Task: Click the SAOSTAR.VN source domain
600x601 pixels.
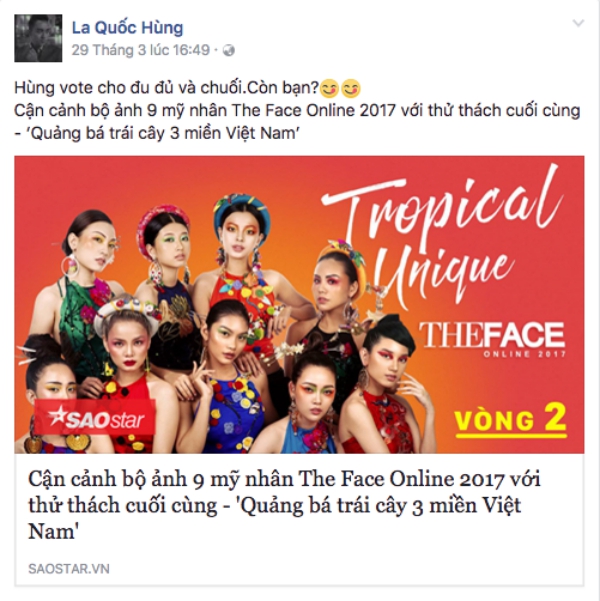Action: tap(69, 569)
